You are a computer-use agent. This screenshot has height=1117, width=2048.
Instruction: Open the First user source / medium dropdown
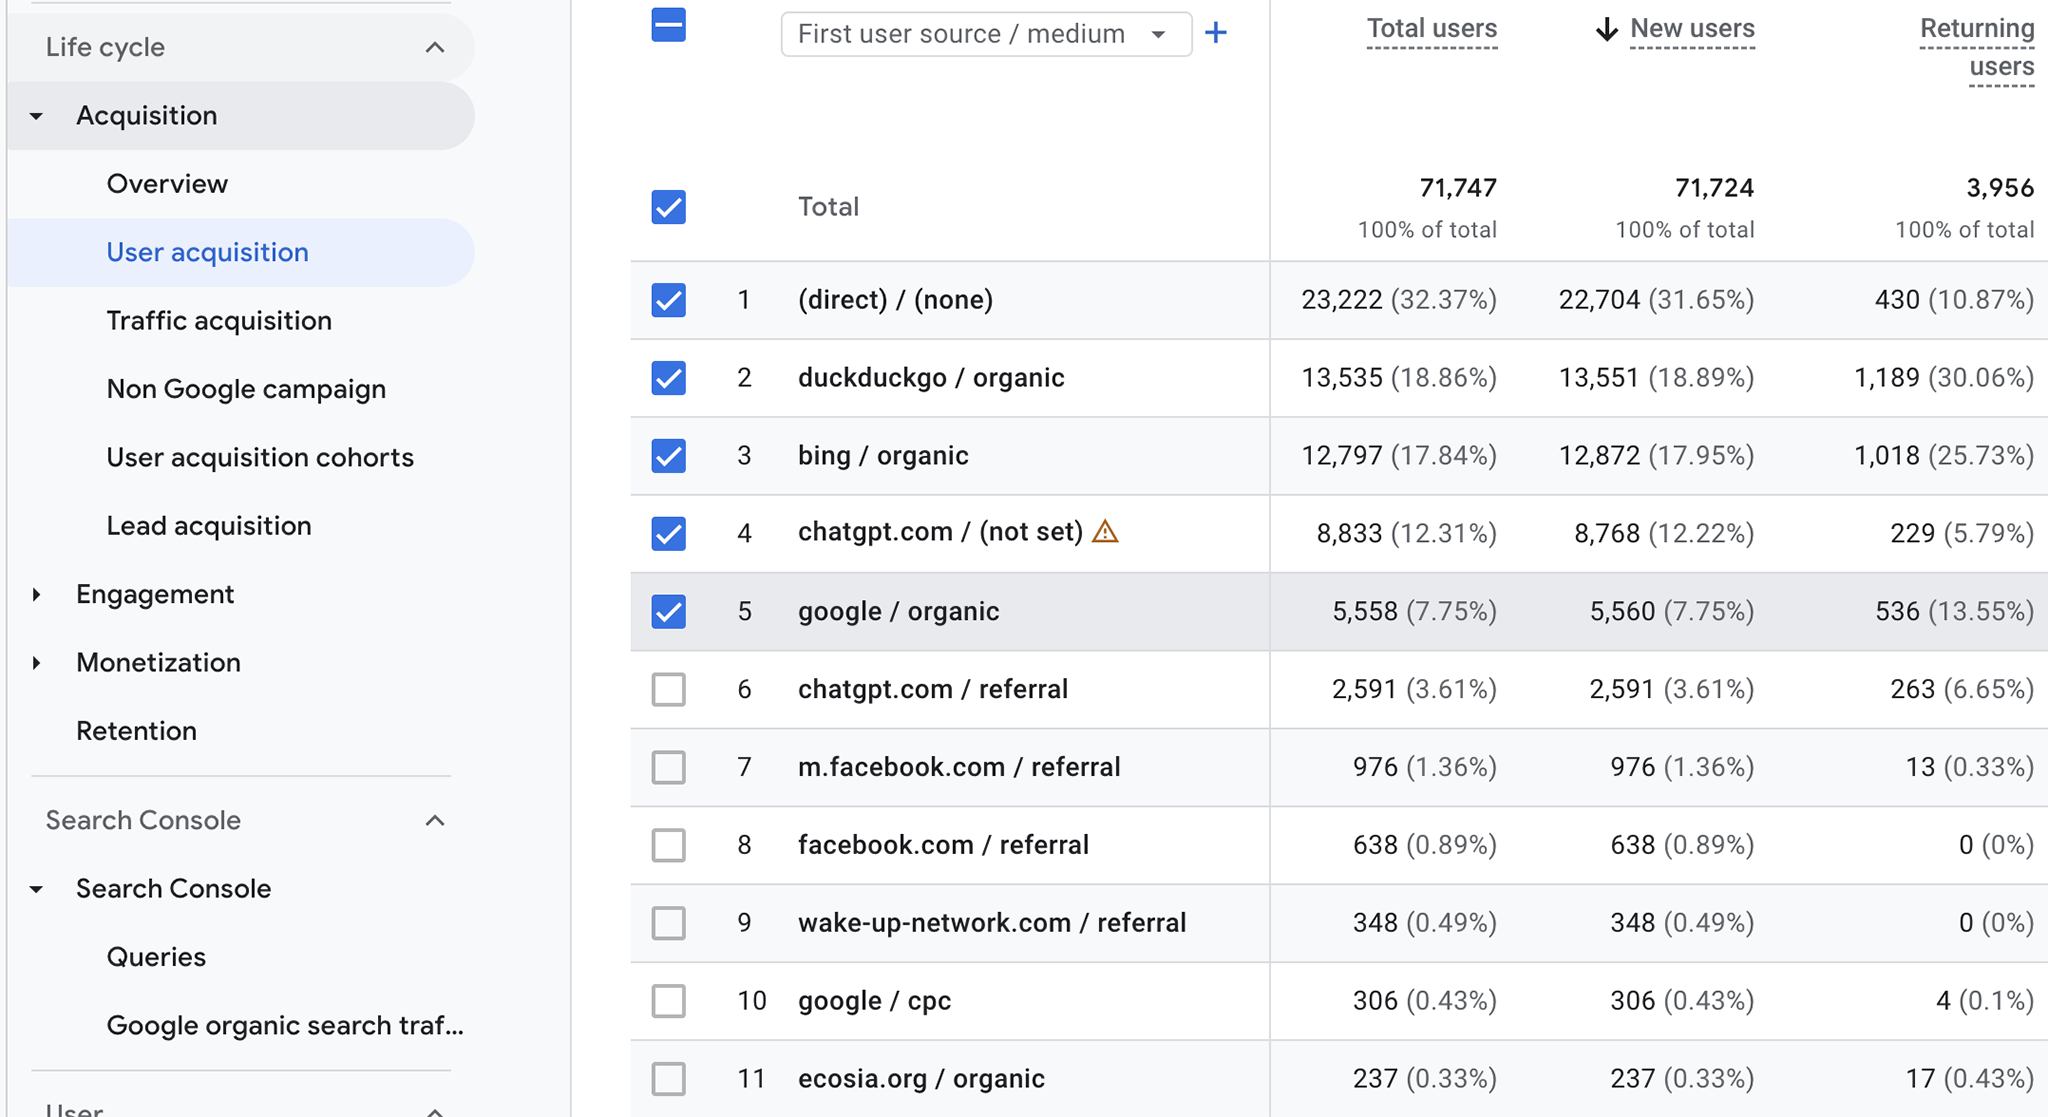[986, 34]
